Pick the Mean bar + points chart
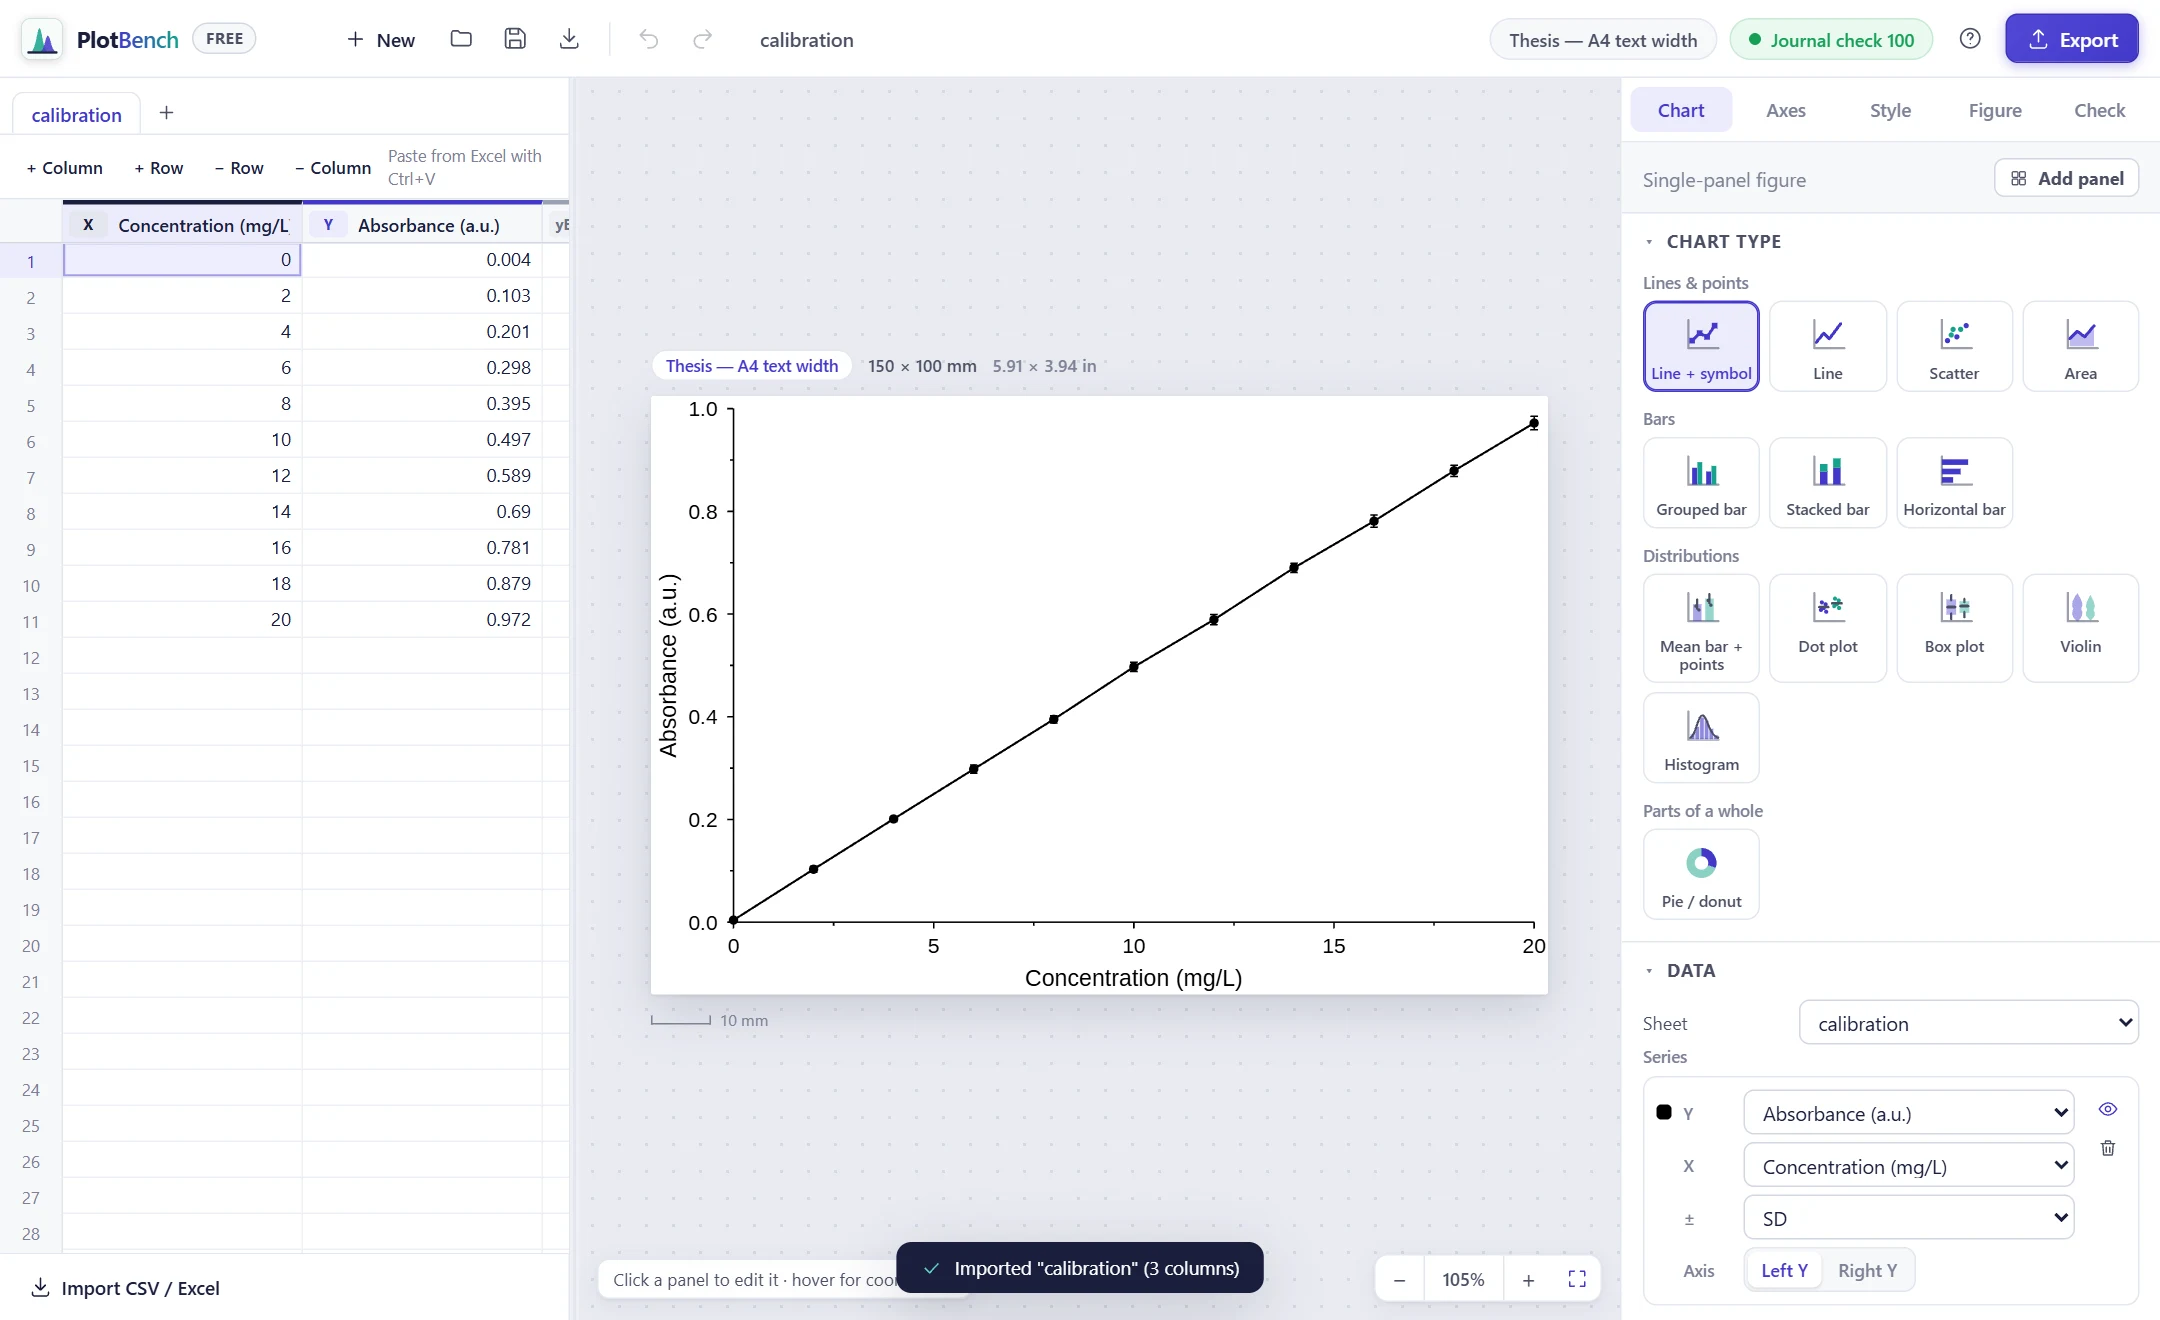The image size is (2160, 1320). (1701, 628)
